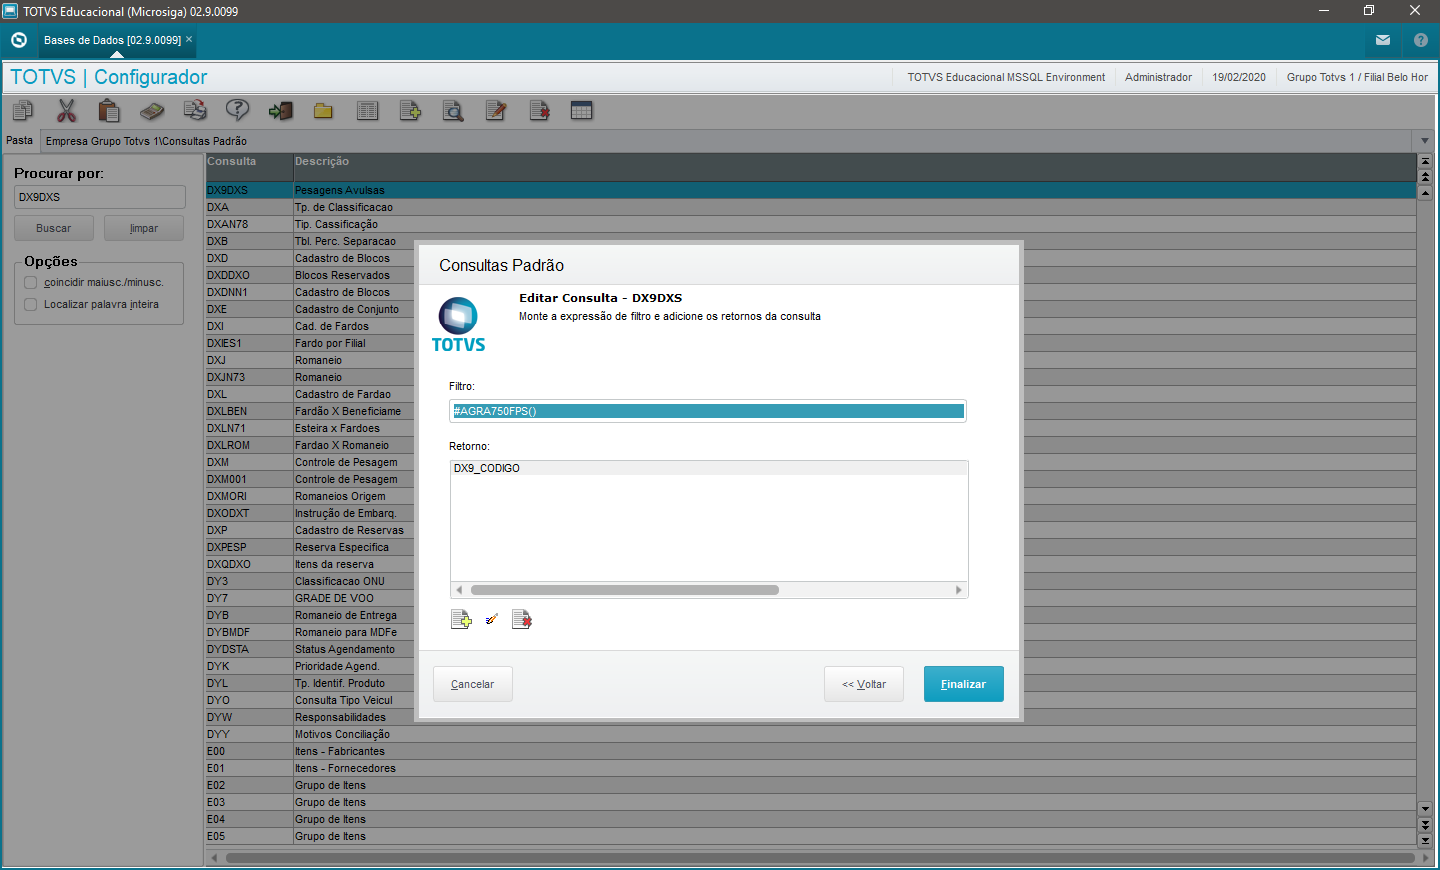Select the DXLBEN row in the grid
The width and height of the screenshot is (1440, 870).
[810, 411]
